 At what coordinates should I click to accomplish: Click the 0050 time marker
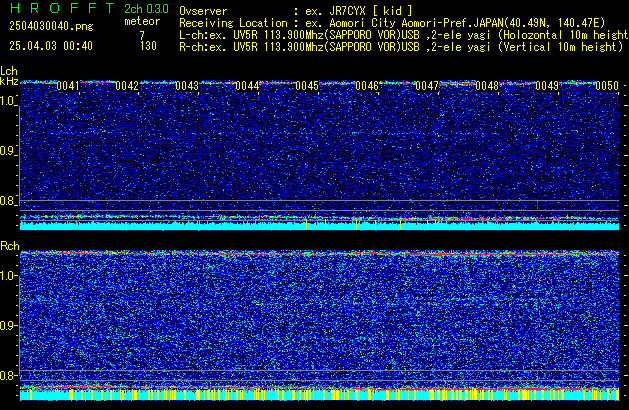607,86
